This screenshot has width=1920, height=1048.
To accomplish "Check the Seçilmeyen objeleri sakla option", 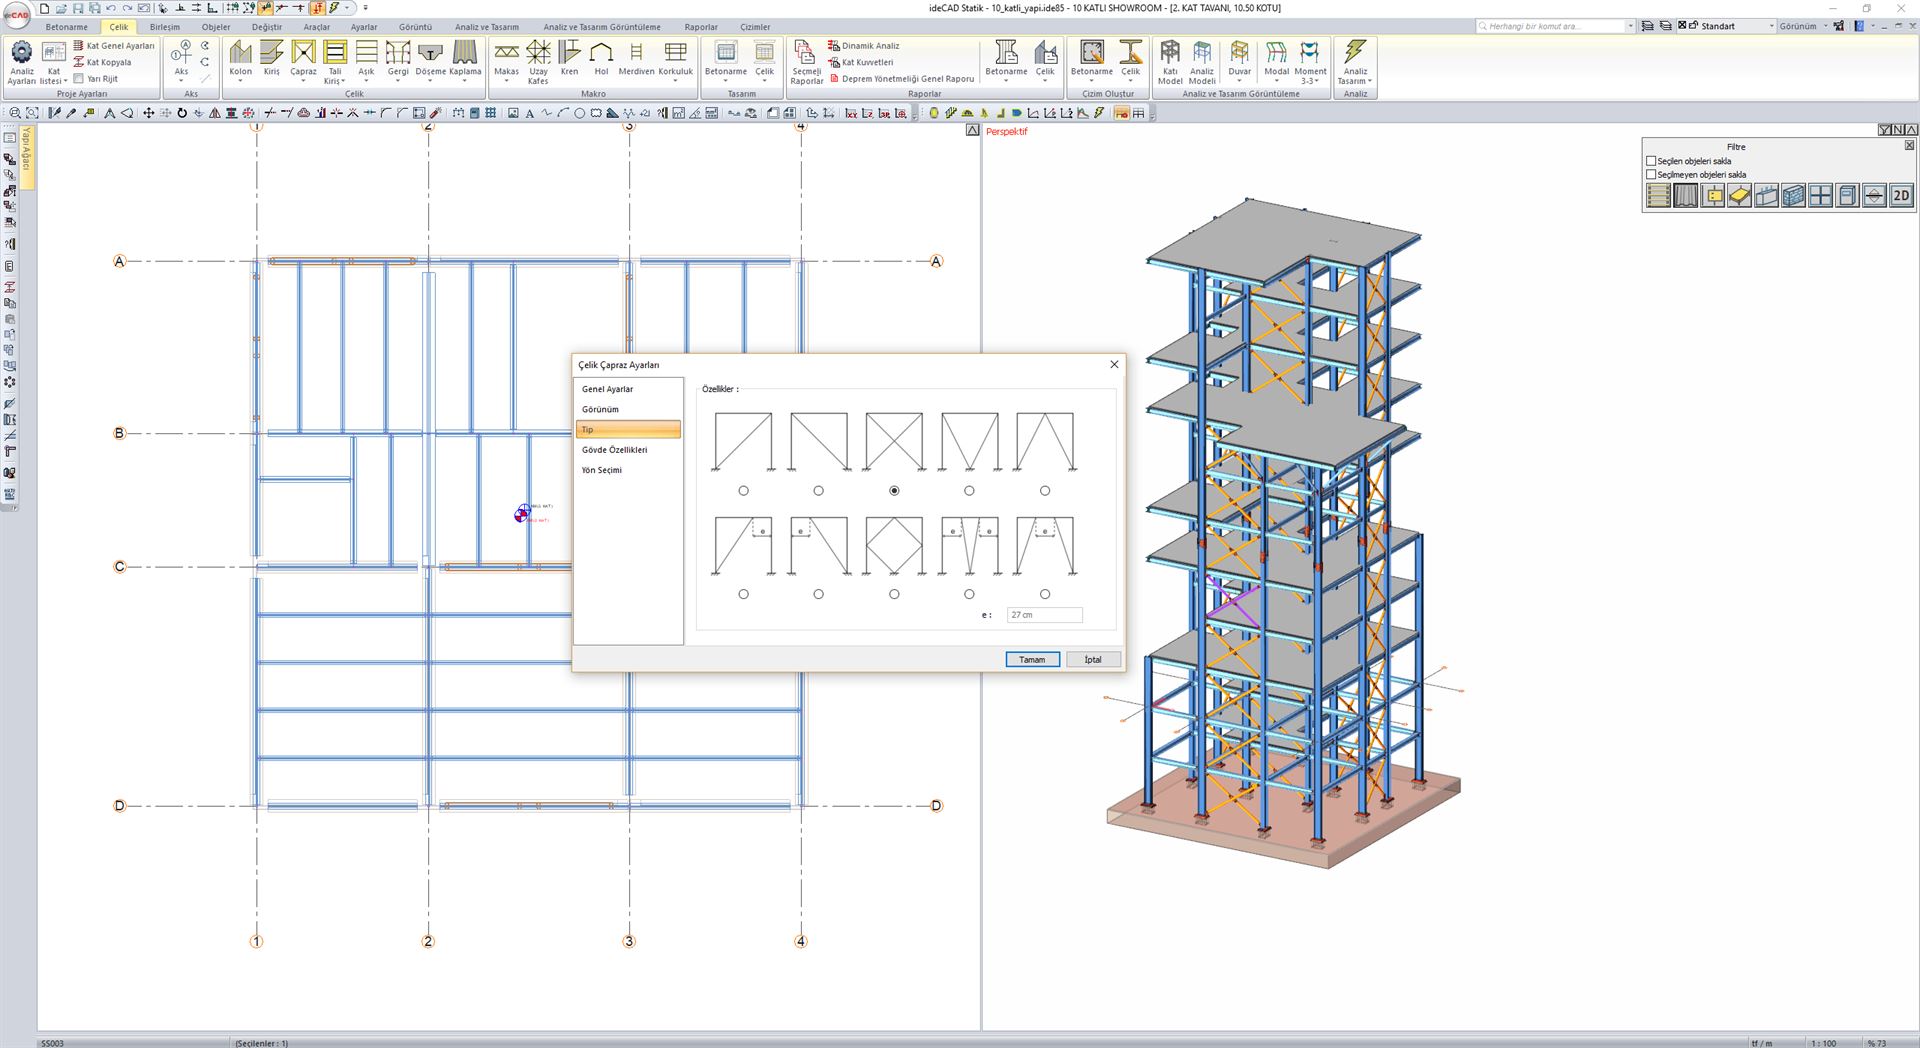I will (x=1651, y=173).
